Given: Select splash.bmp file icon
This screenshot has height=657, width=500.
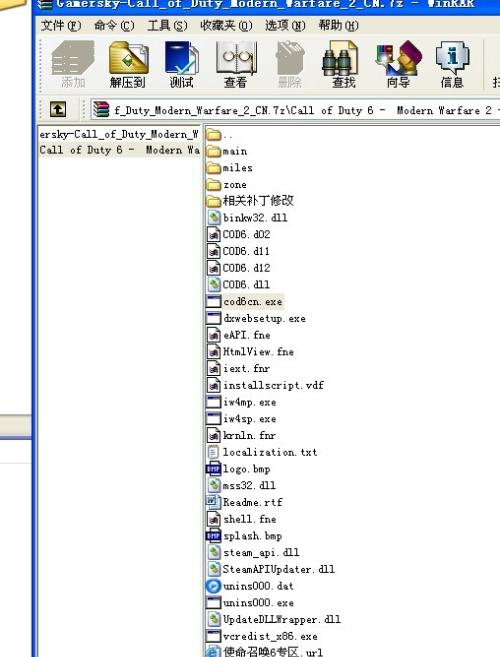Looking at the screenshot, I should click(x=214, y=536).
